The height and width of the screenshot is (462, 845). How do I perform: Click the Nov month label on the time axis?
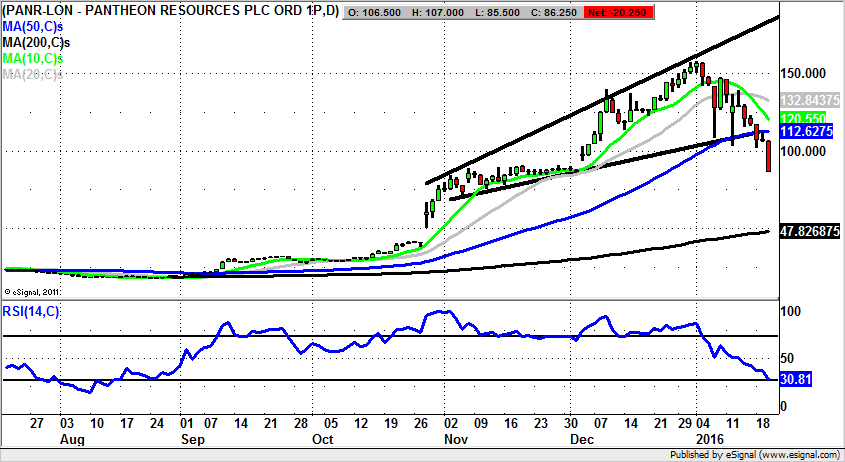pos(455,439)
